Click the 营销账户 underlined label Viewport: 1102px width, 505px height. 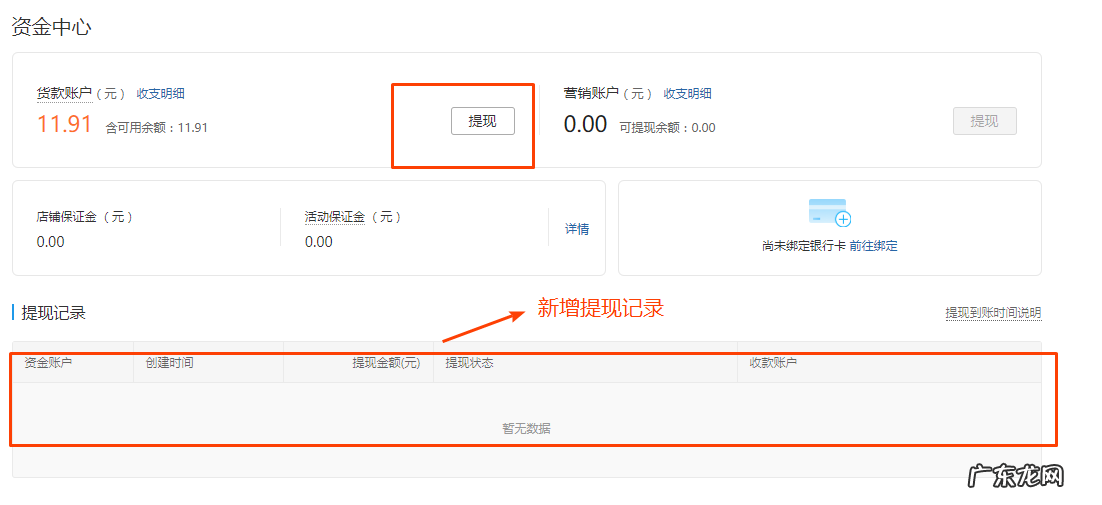591,94
